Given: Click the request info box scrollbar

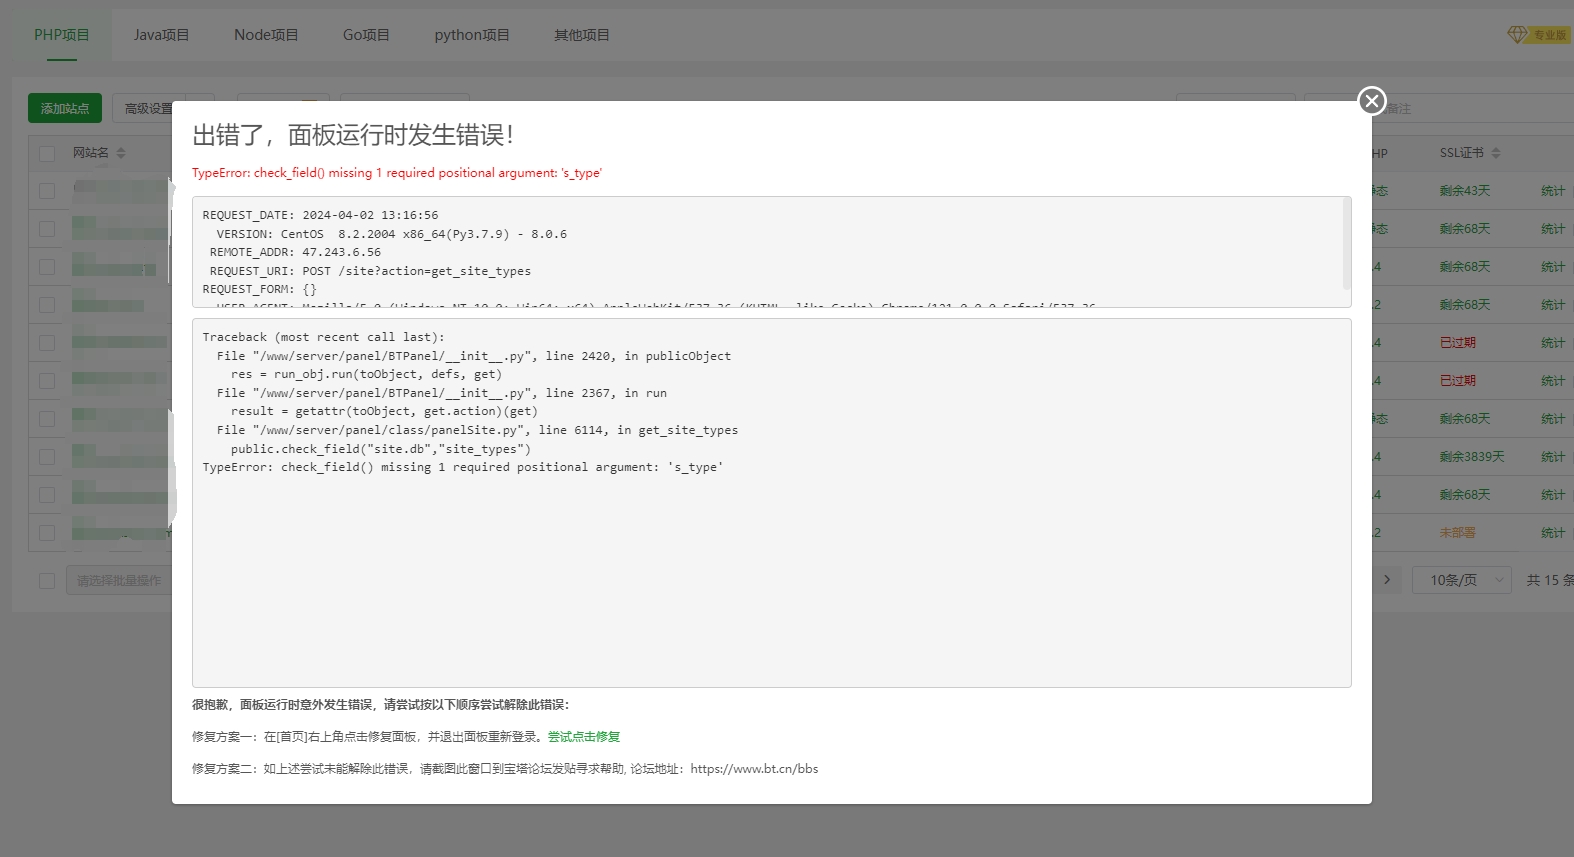Looking at the screenshot, I should pos(1346,243).
